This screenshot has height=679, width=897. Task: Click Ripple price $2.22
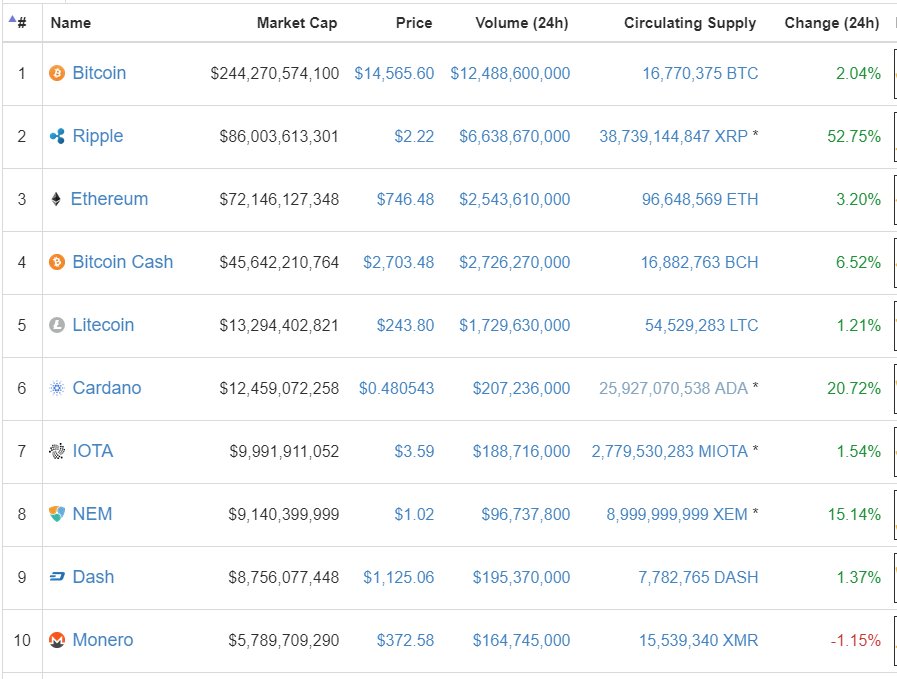414,136
